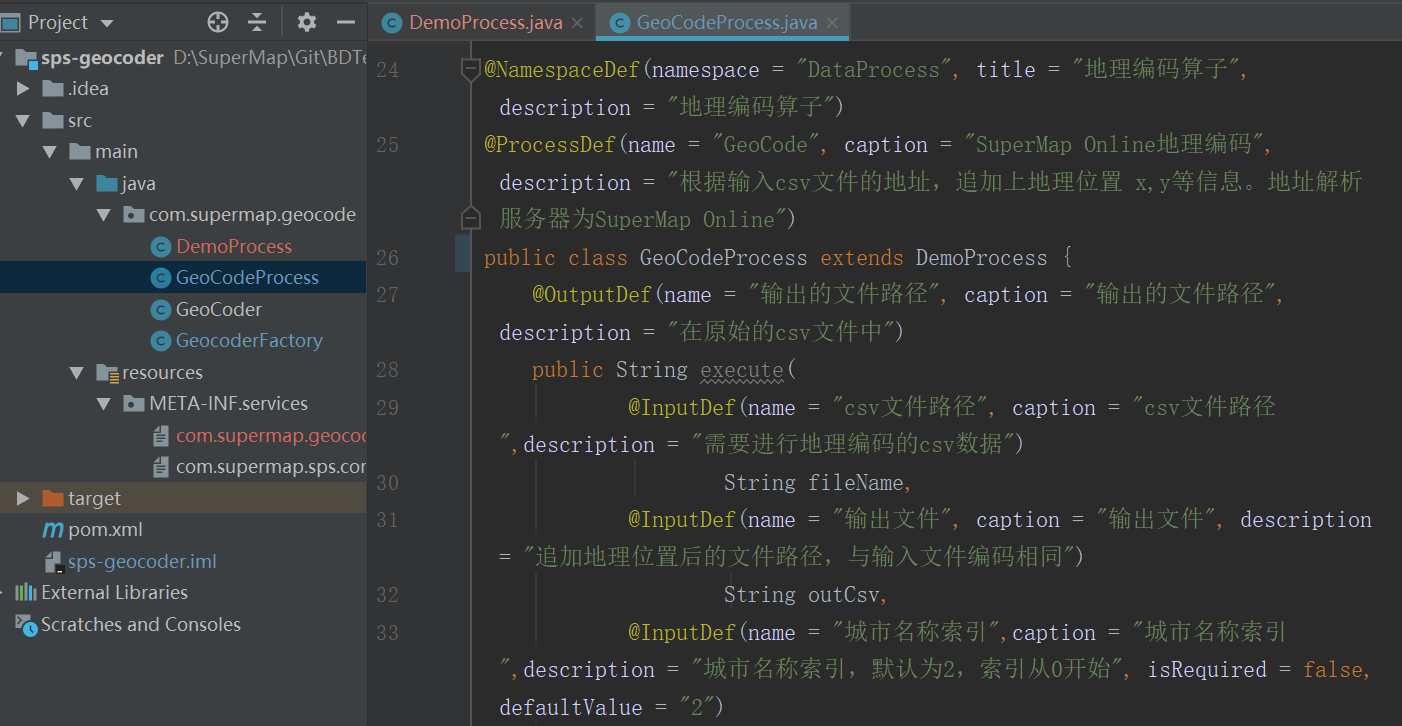Collapse the src folder

pyautogui.click(x=23, y=120)
